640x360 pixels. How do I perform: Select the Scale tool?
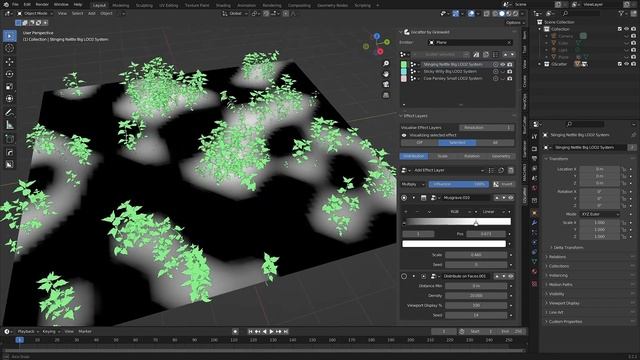(x=9, y=87)
